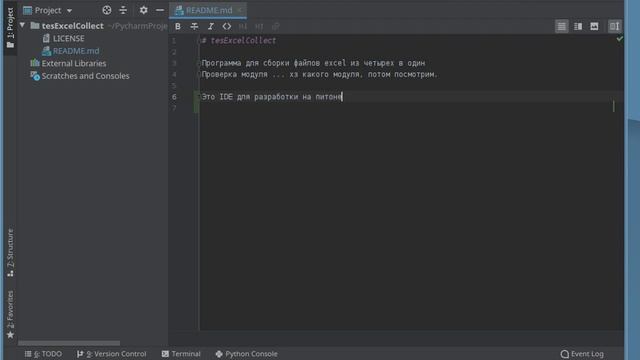Viewport: 640px width, 360px height.
Task: Select the tesExcelCollect root folder
Action: pos(72,26)
